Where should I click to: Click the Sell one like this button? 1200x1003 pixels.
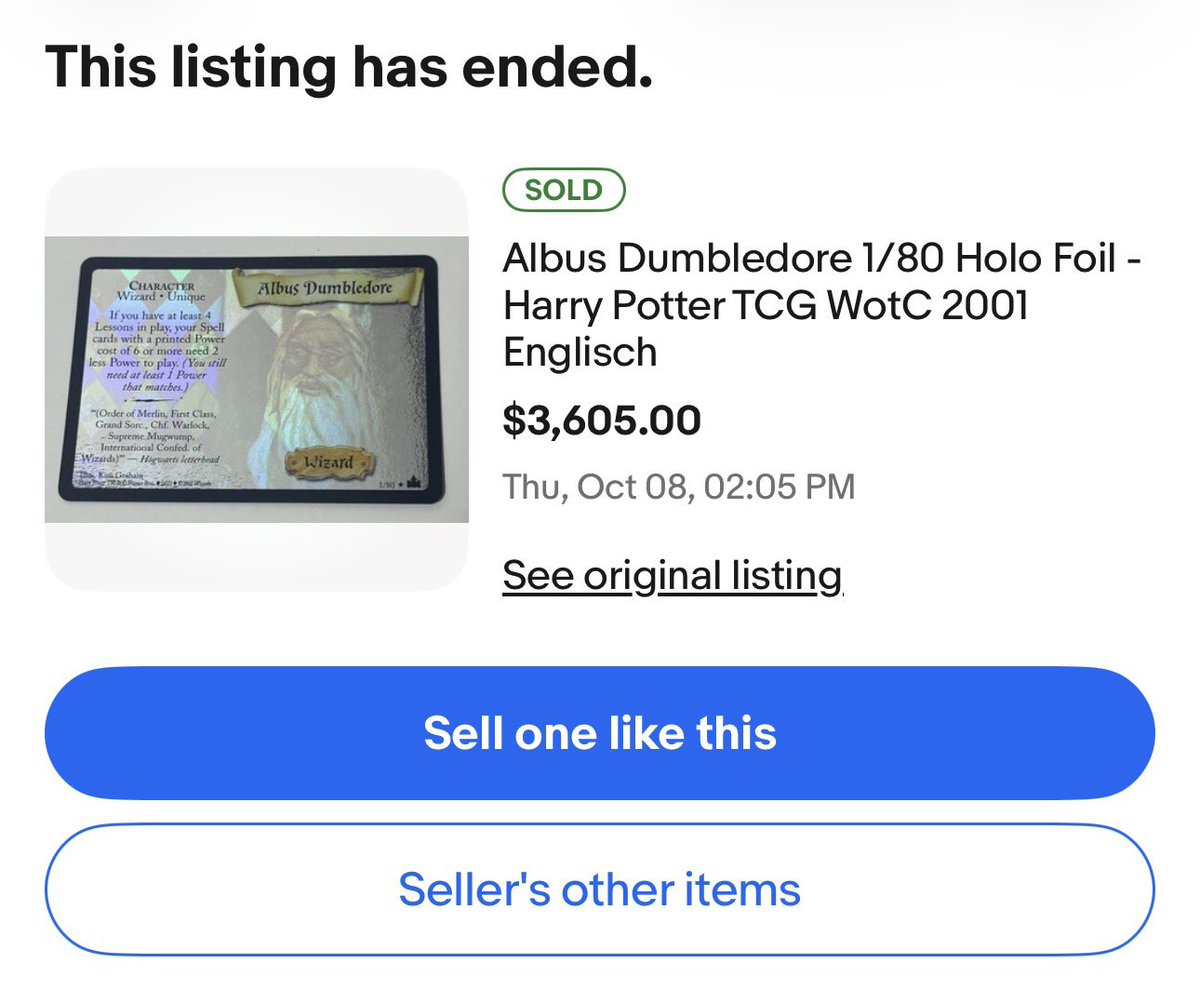click(x=600, y=733)
